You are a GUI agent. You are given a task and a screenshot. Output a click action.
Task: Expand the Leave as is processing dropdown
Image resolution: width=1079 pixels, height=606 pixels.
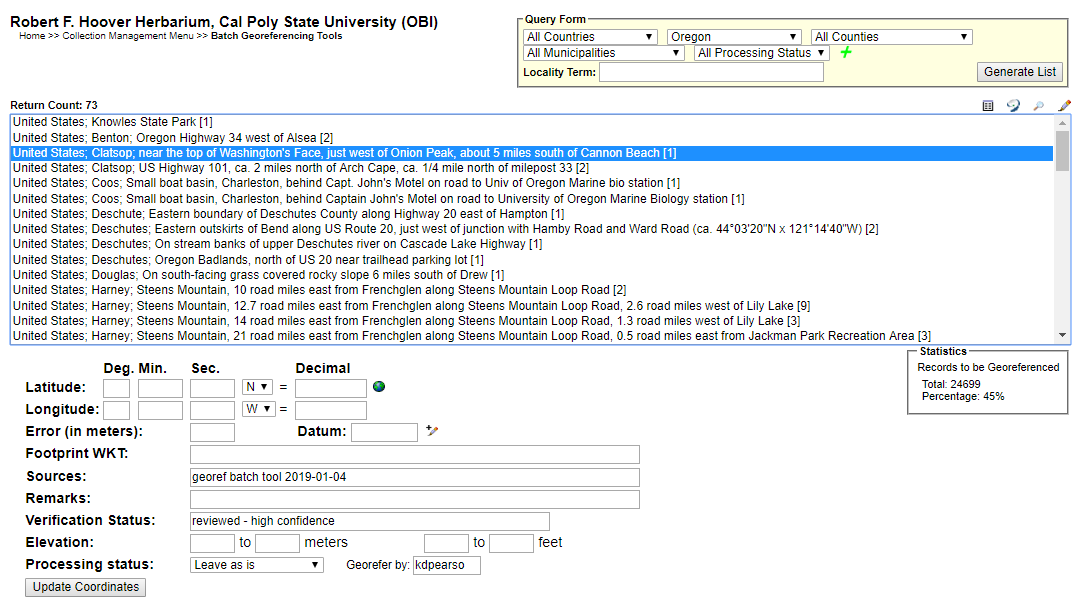coord(257,565)
